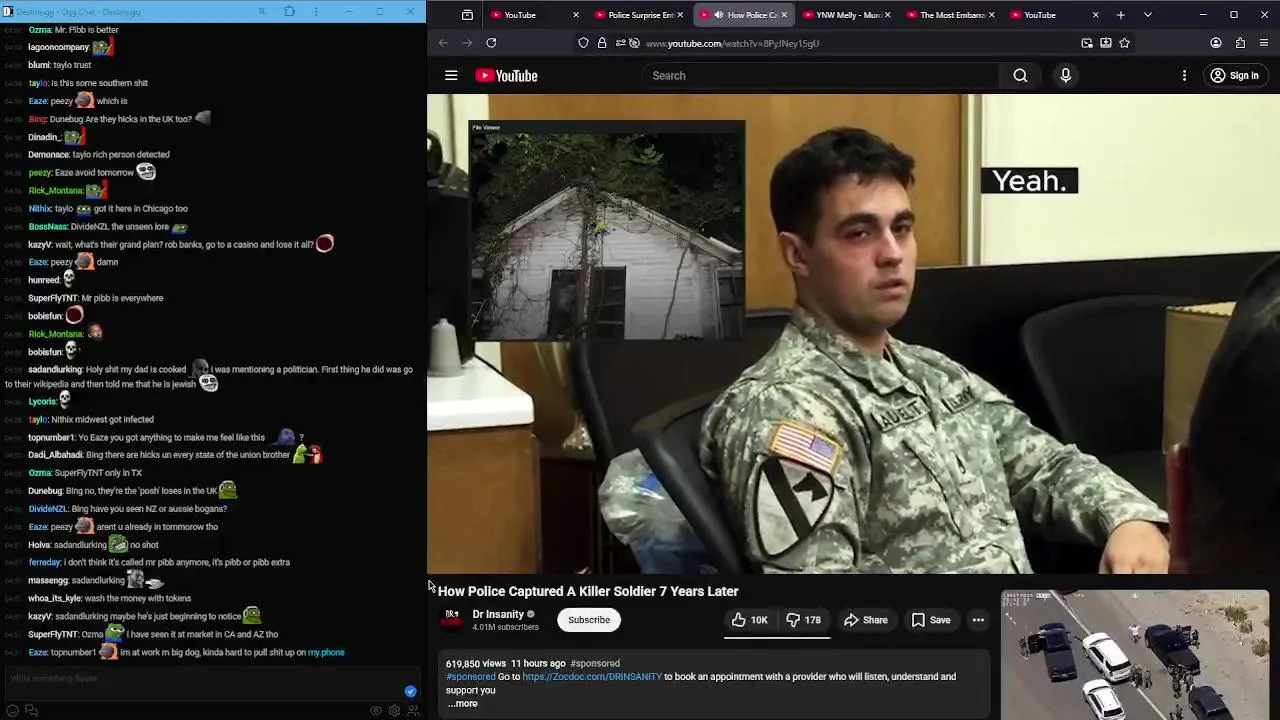Toggle the chat eye visibility icon
Image resolution: width=1280 pixels, height=720 pixels.
pyautogui.click(x=376, y=710)
